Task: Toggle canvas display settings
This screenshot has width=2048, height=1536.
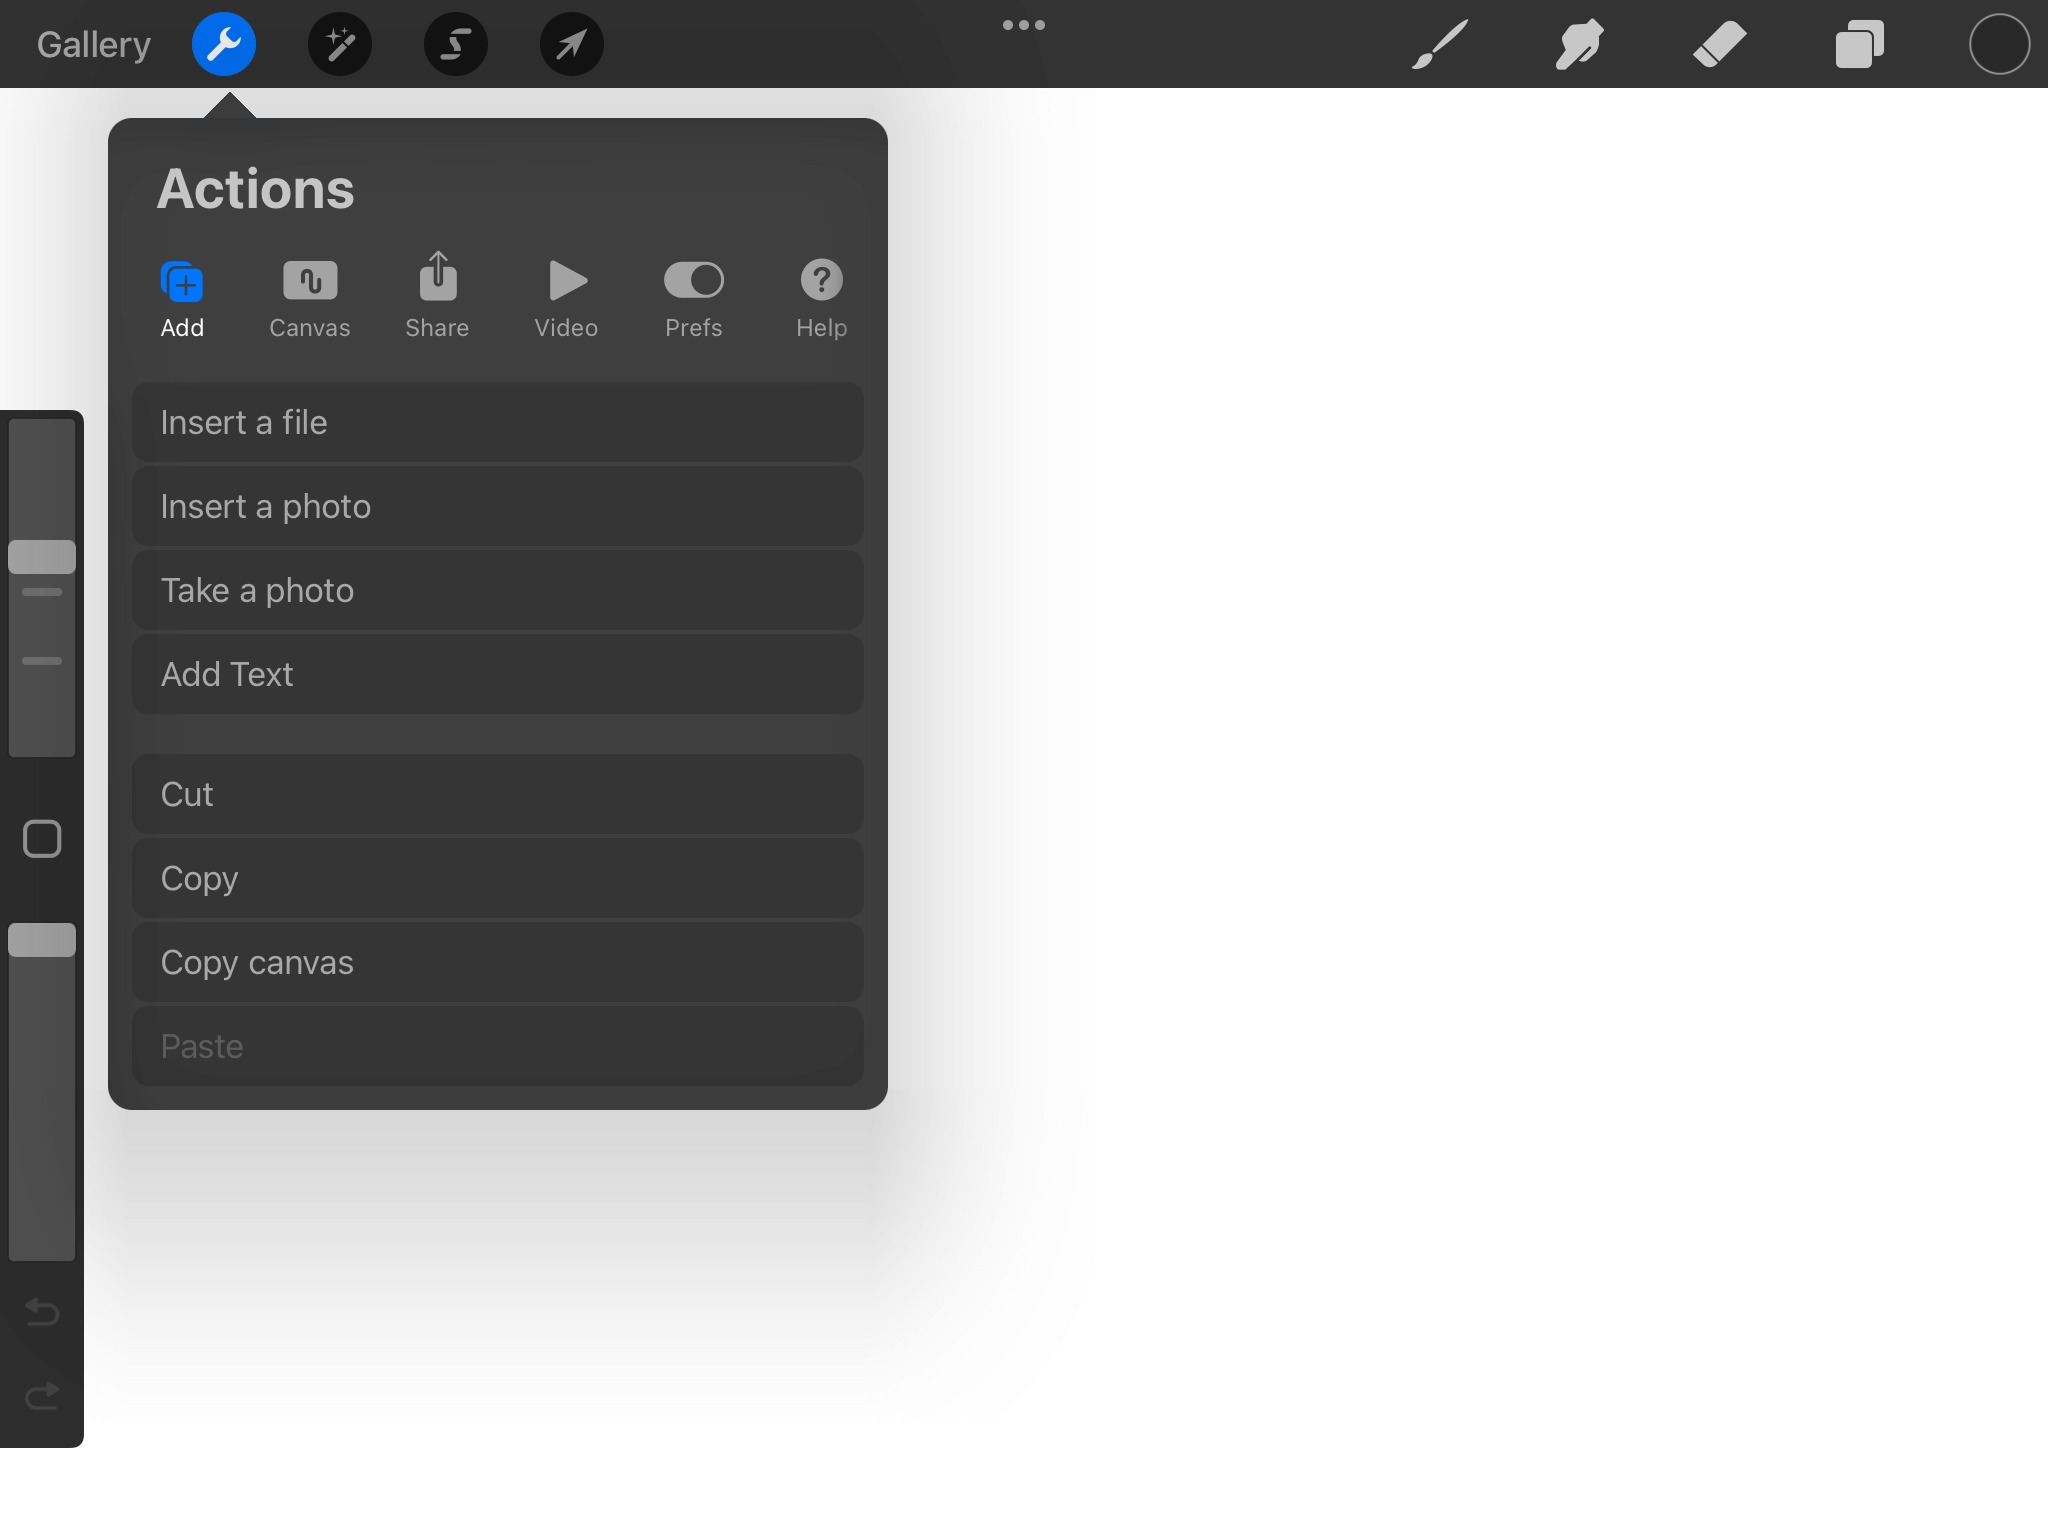Action: click(310, 295)
